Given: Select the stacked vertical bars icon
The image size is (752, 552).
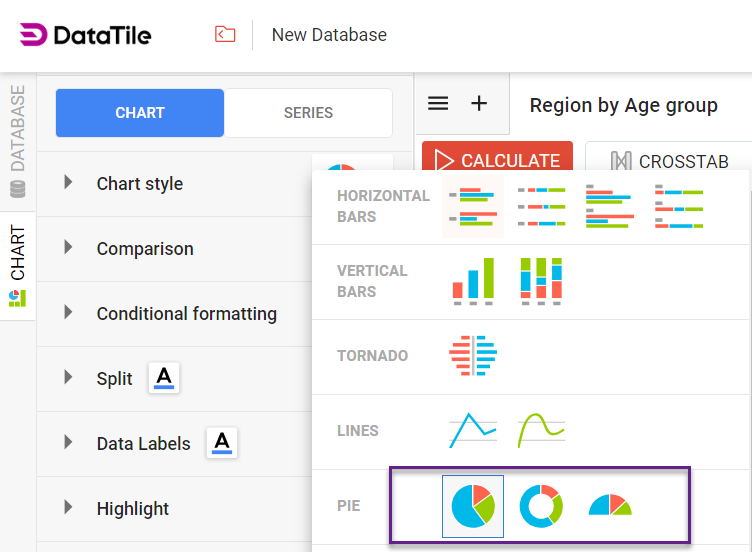Looking at the screenshot, I should 541,280.
